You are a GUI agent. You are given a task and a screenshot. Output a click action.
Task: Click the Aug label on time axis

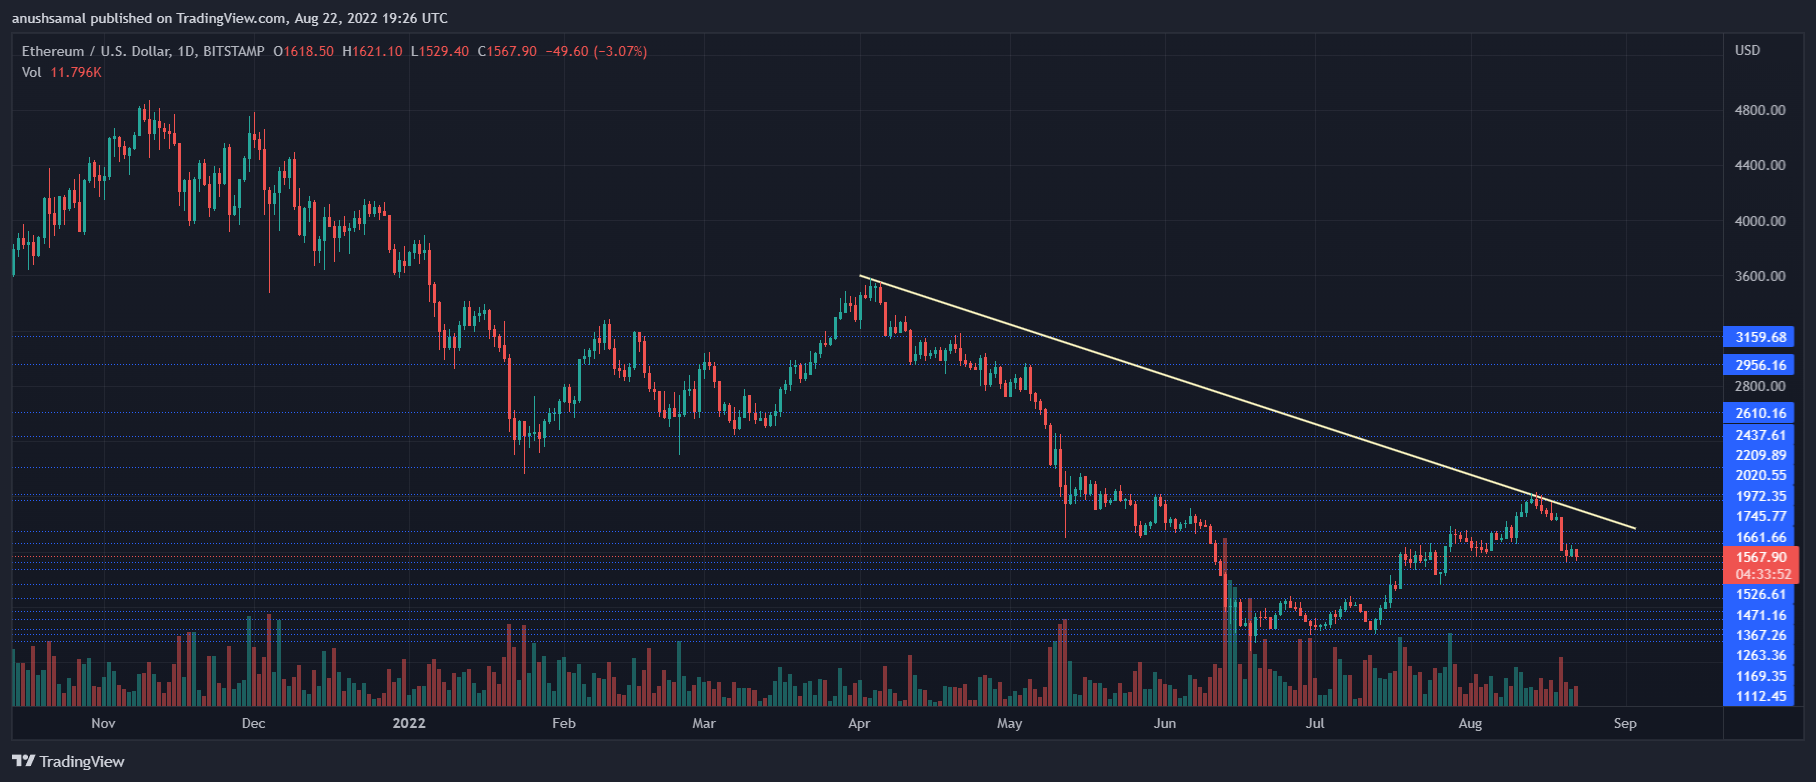click(x=1470, y=723)
